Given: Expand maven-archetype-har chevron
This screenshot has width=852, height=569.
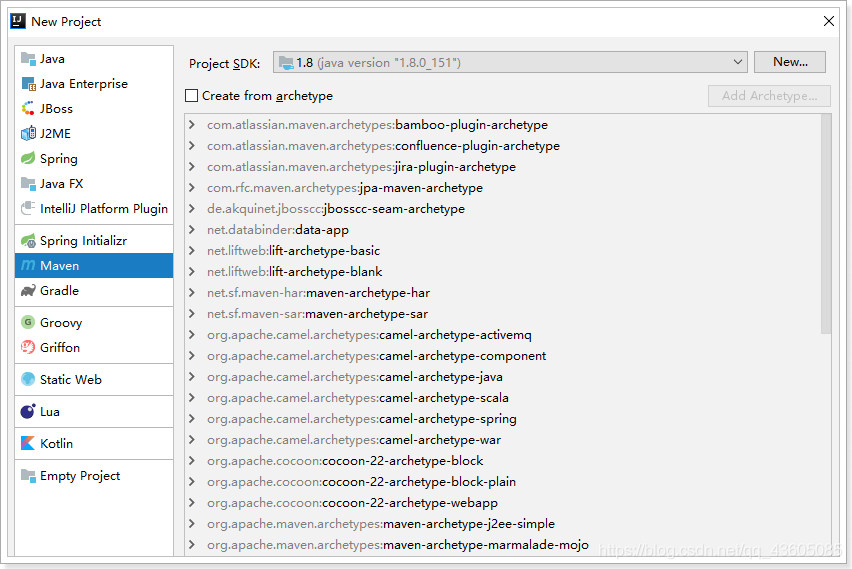Looking at the screenshot, I should coord(192,292).
